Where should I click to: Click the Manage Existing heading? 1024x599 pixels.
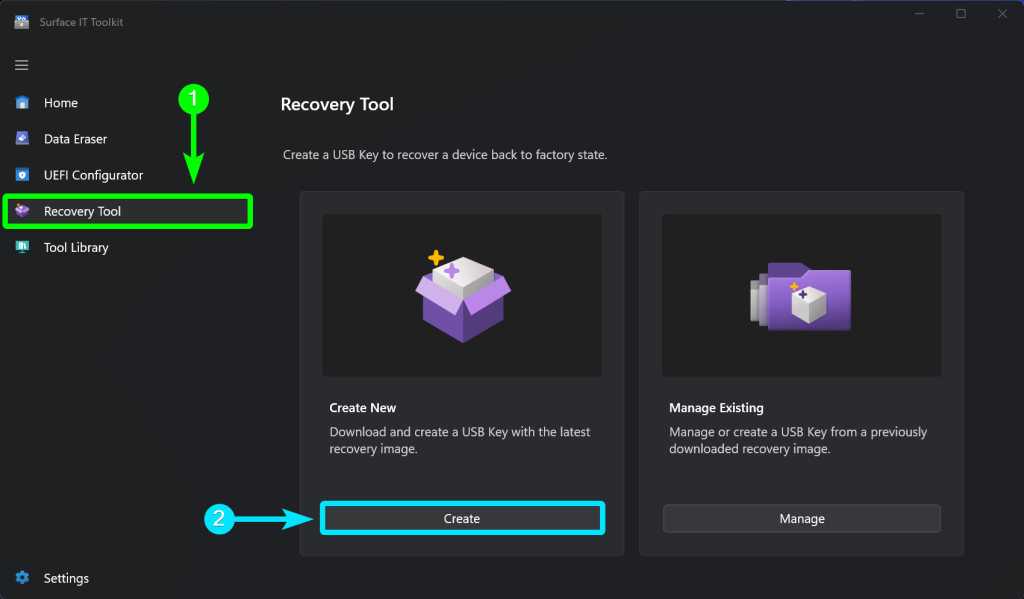point(716,408)
